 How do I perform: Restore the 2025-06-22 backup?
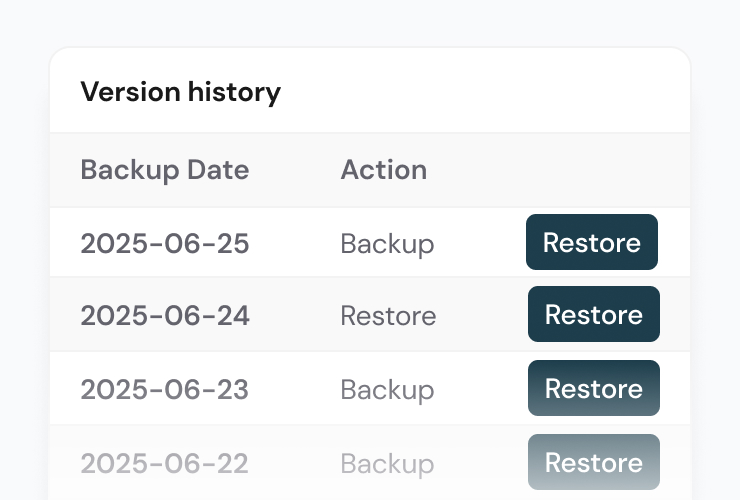594,463
